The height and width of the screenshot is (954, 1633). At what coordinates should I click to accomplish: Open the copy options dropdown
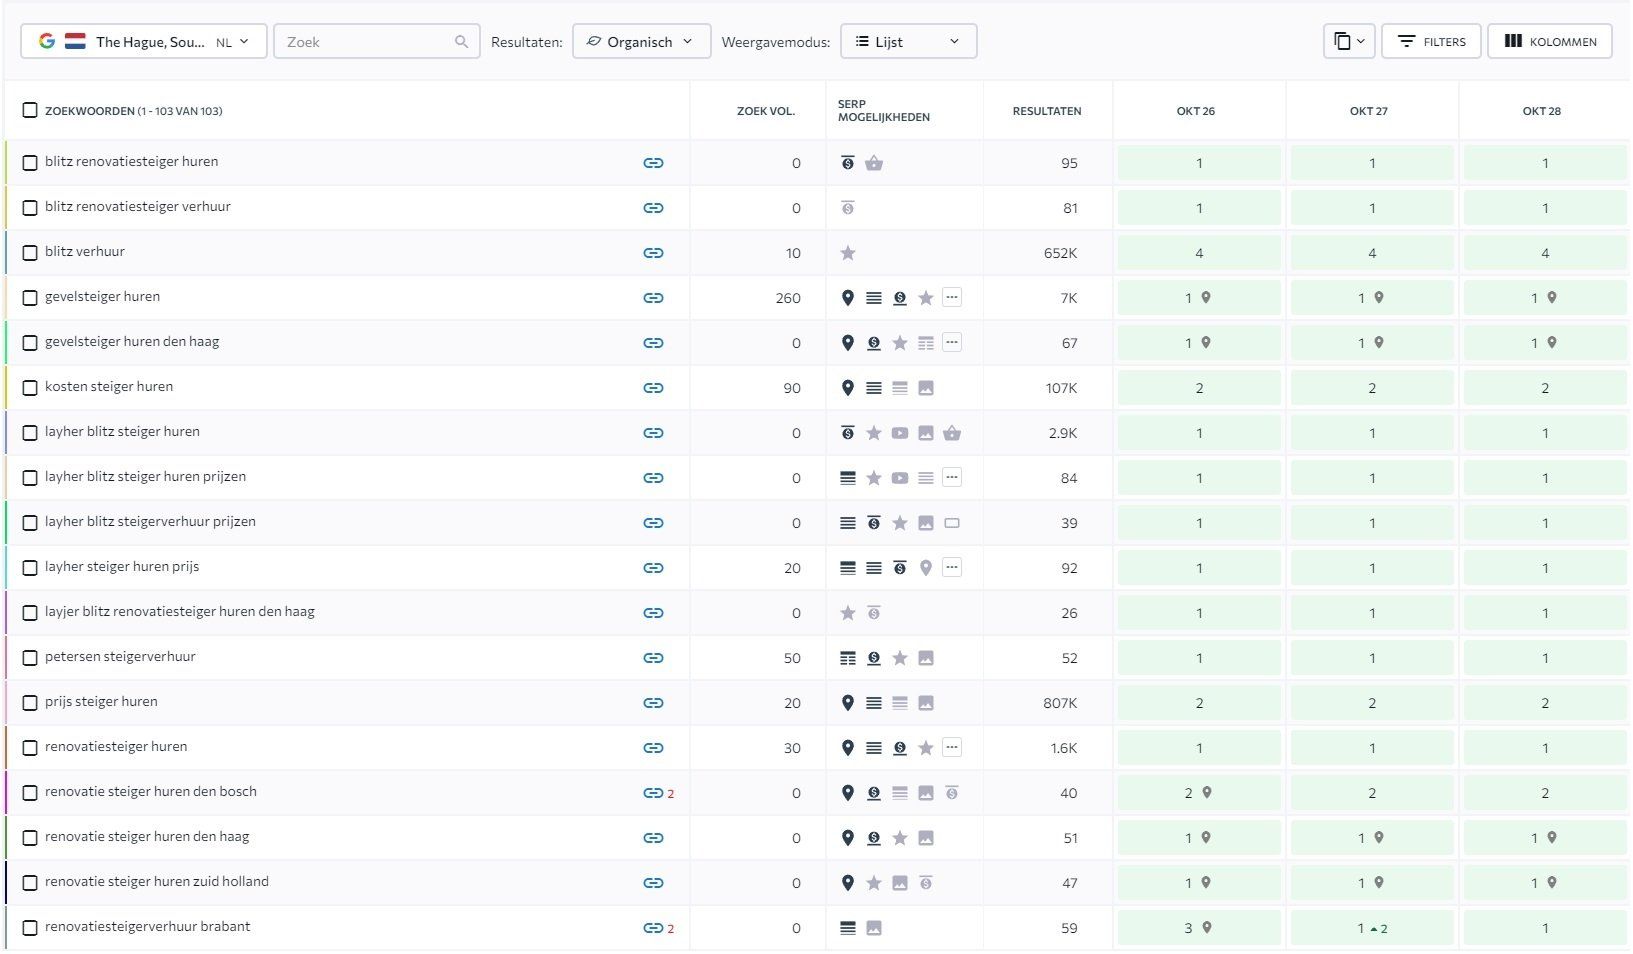pyautogui.click(x=1349, y=42)
